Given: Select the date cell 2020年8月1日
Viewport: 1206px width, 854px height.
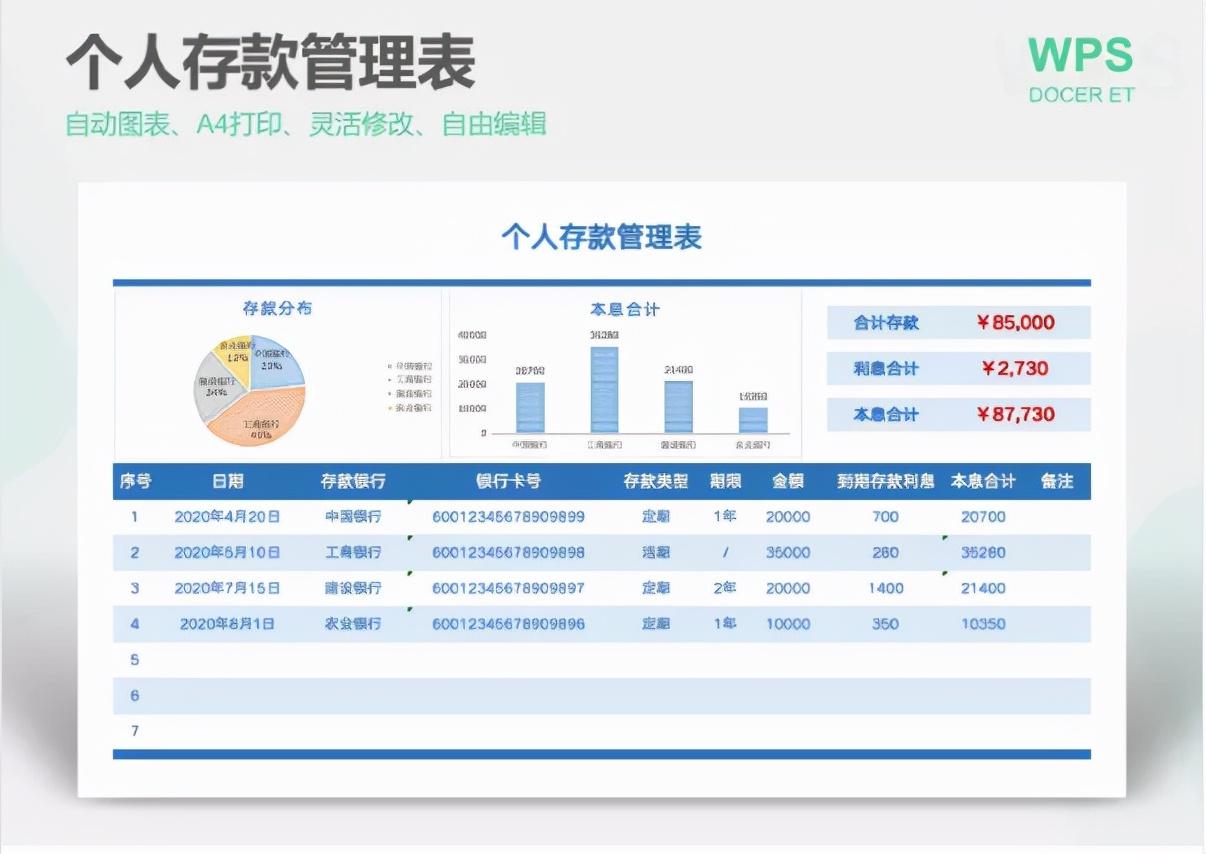Looking at the screenshot, I should point(227,624).
